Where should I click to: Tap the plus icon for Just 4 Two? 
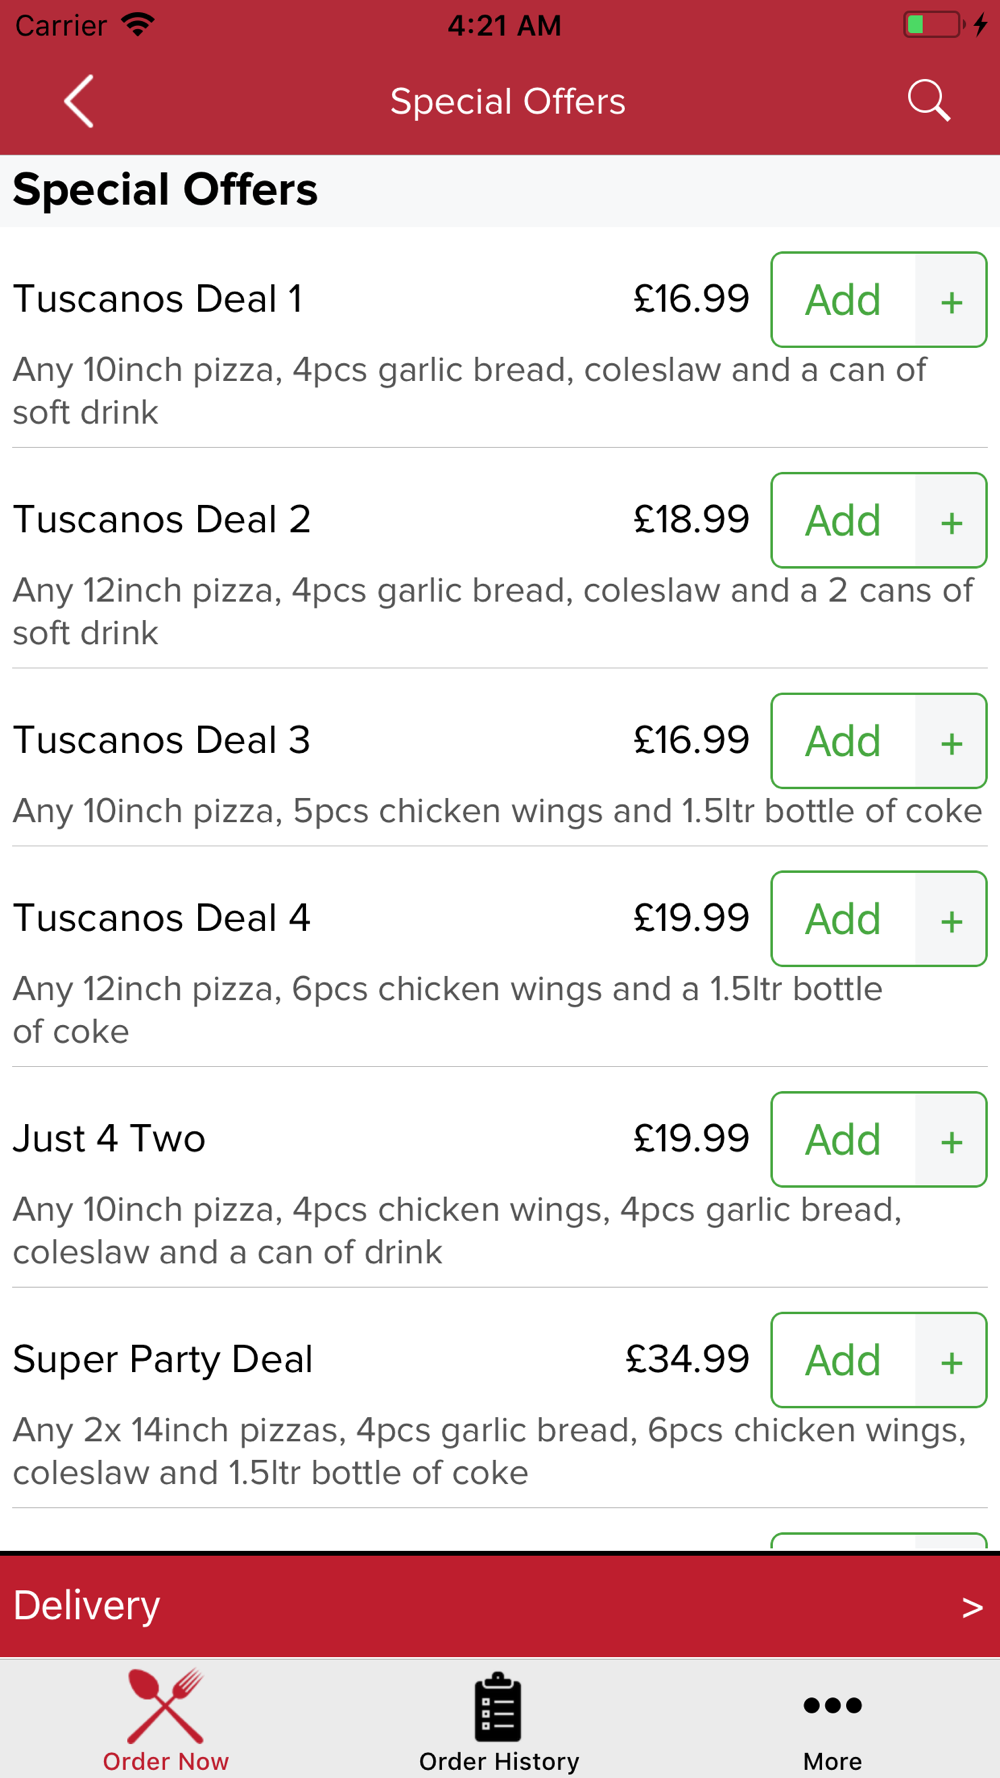coord(951,1140)
